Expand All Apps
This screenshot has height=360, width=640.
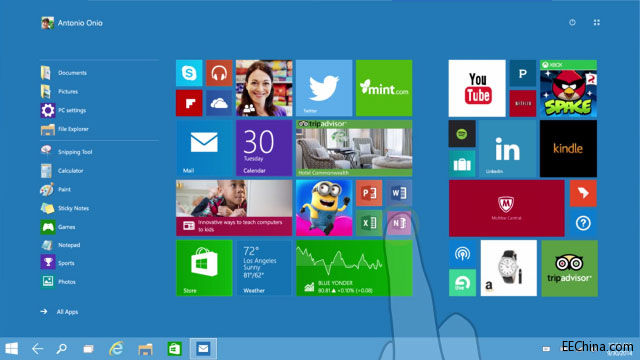tap(60, 312)
